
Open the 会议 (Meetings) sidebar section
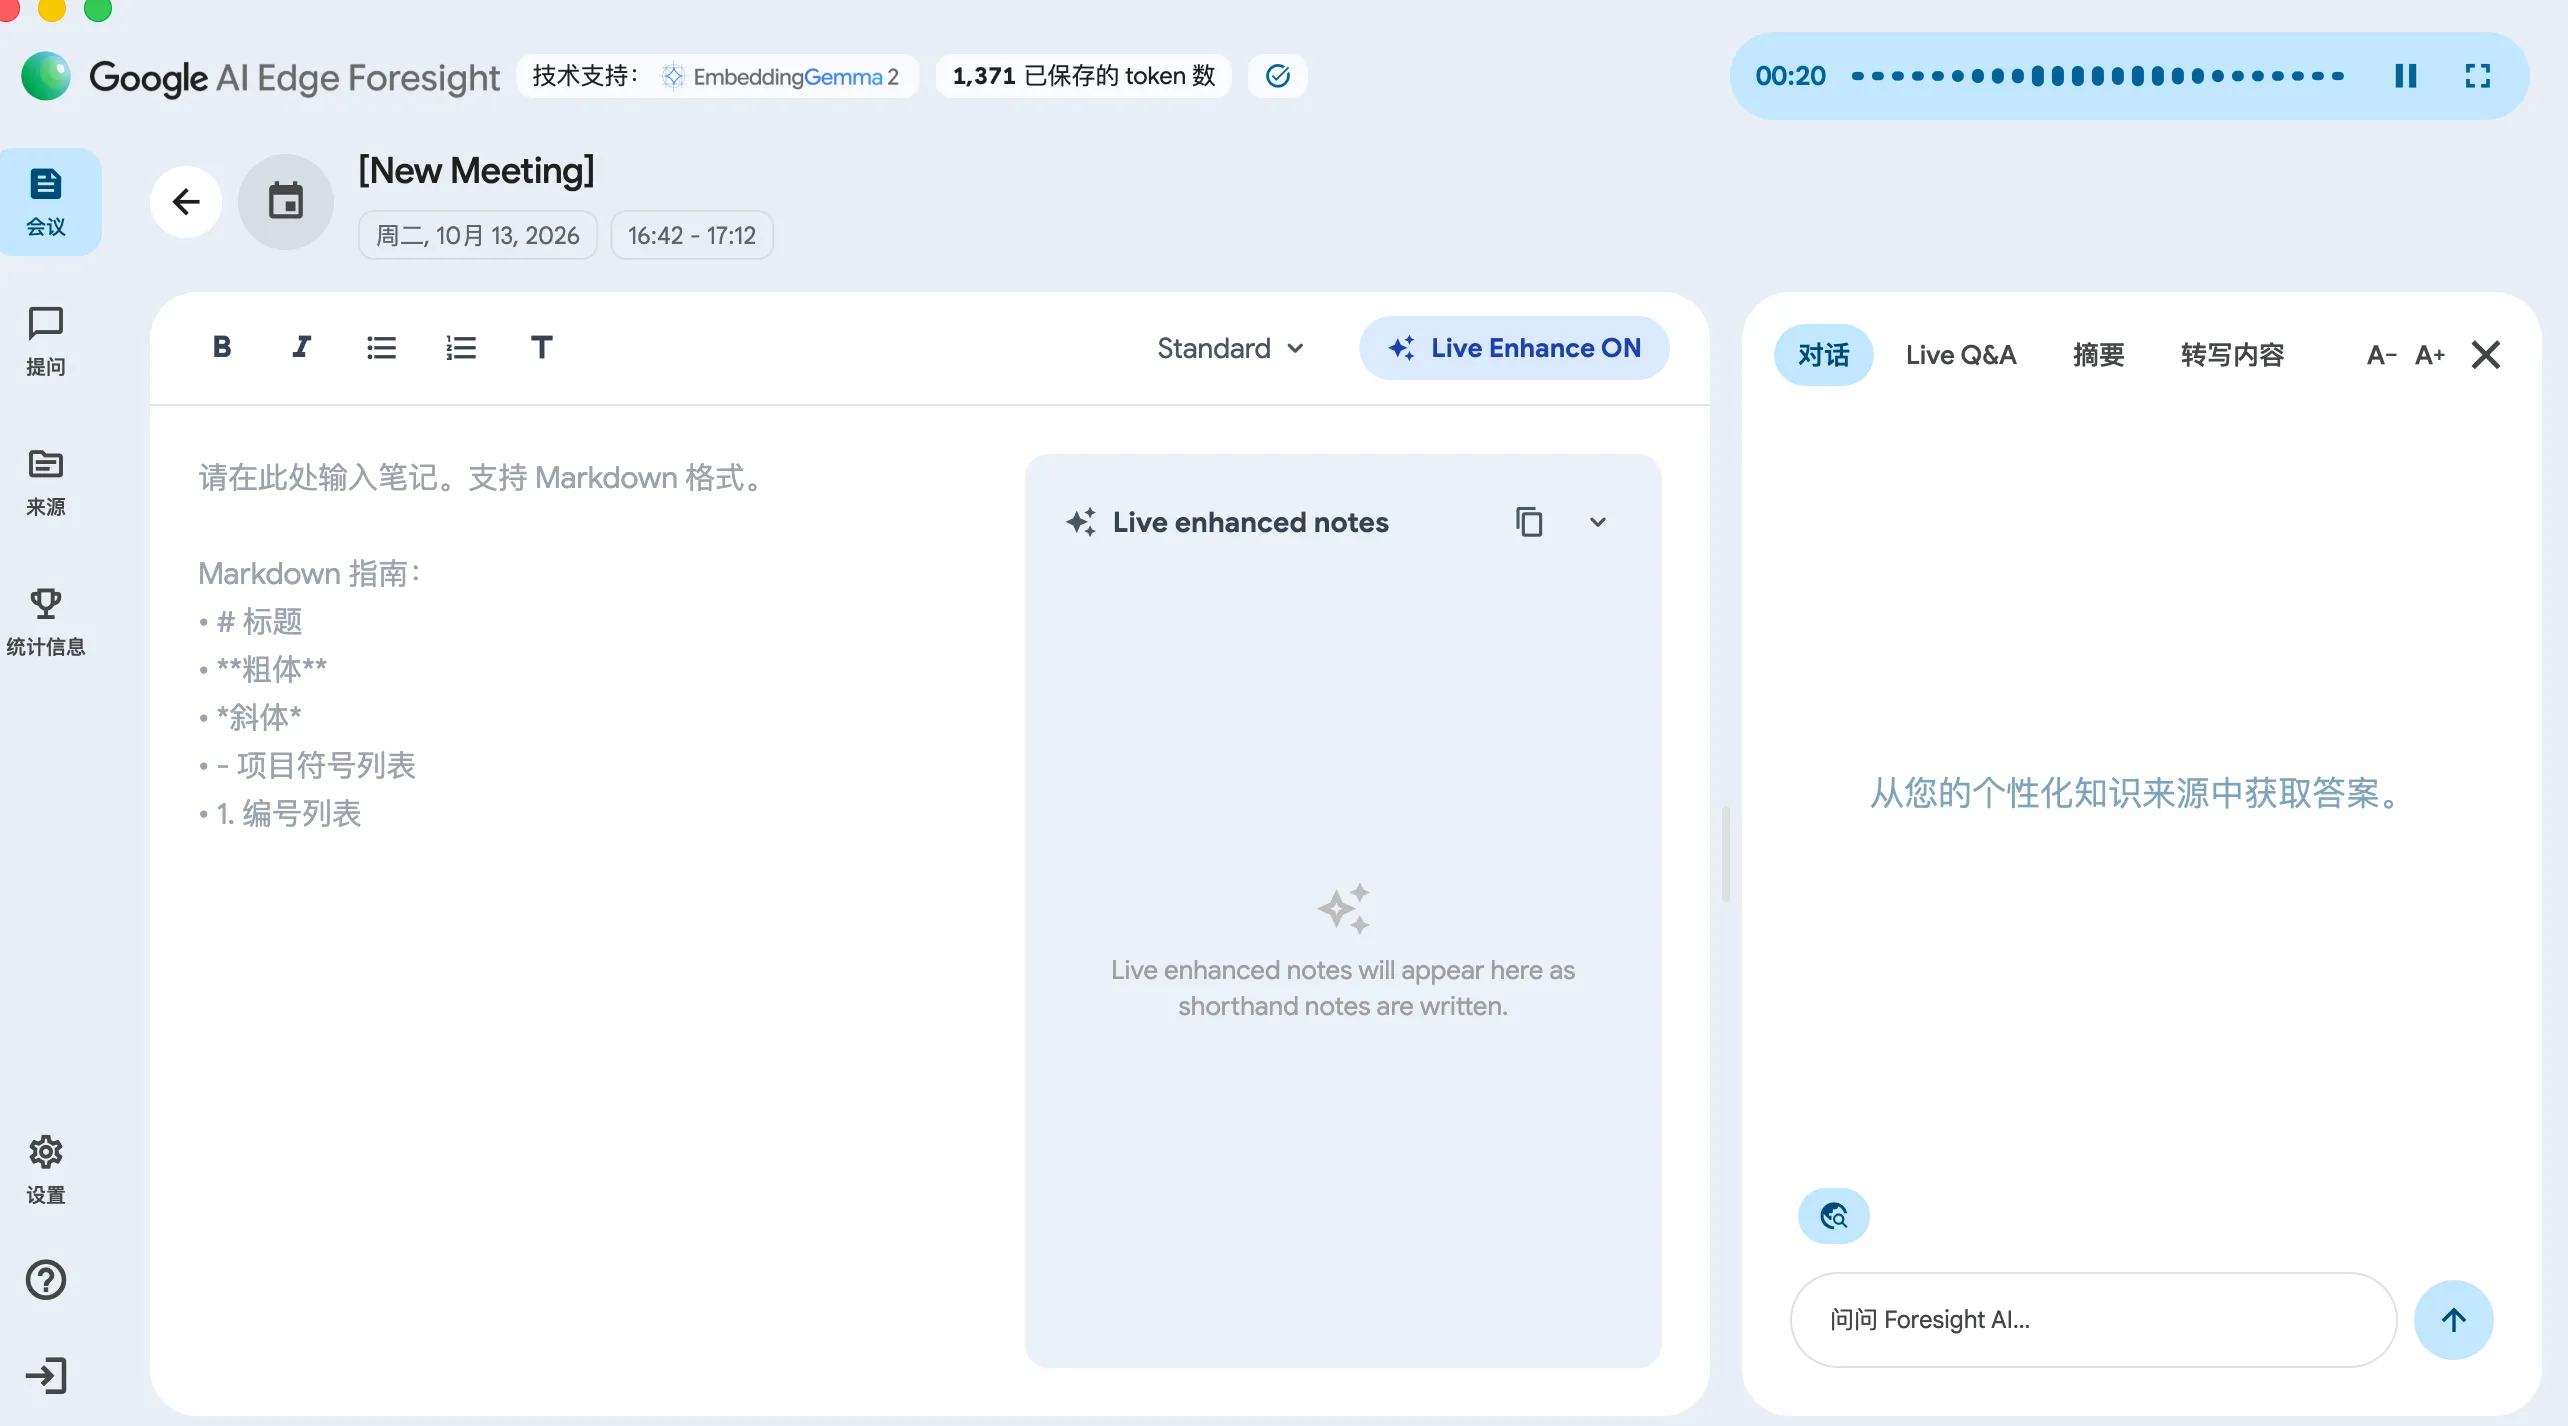[x=46, y=202]
